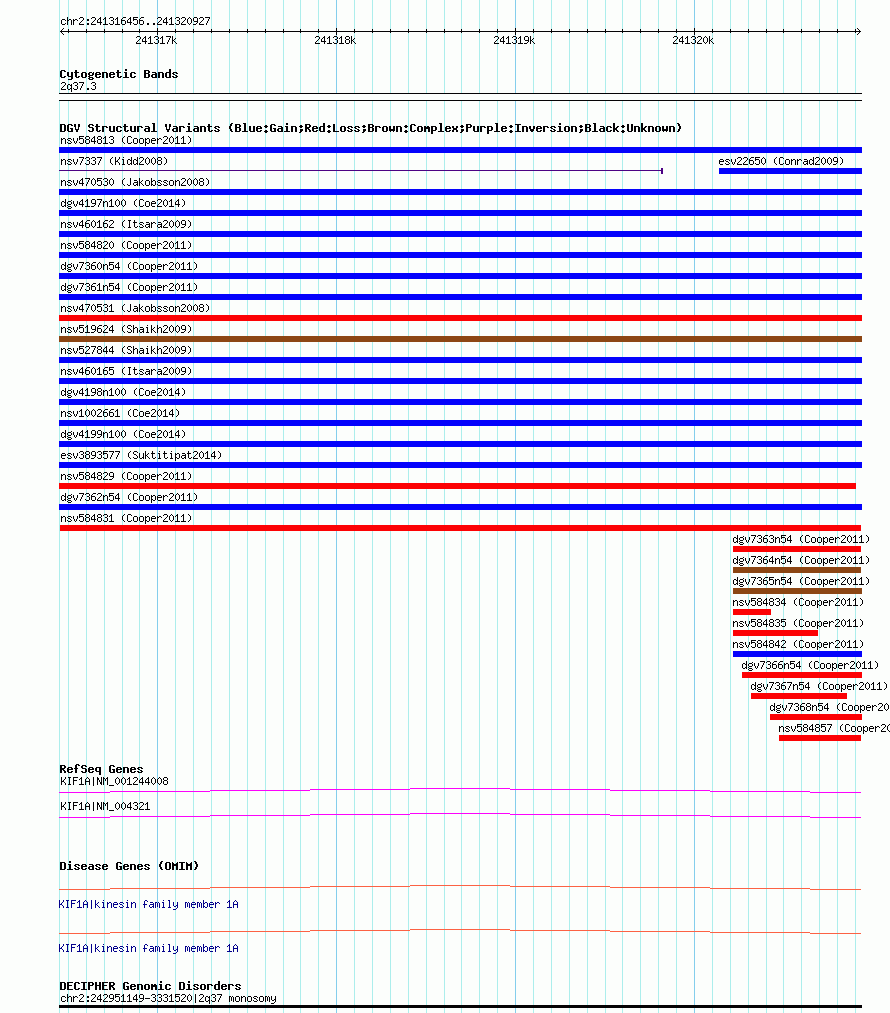
Task: Select the KIF1A|NM_004321 RefSeq gene label
Action: pos(105,806)
